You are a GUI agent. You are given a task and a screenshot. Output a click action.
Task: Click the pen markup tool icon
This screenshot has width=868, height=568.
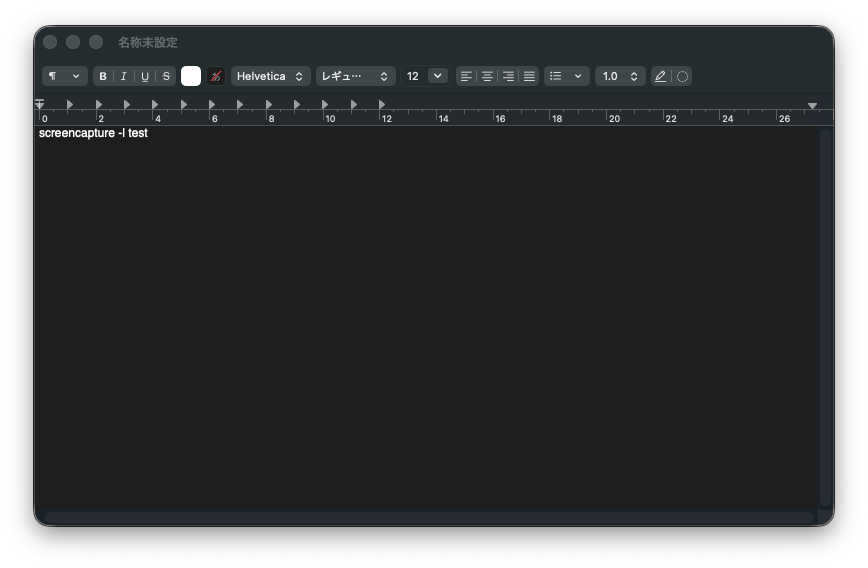click(660, 76)
